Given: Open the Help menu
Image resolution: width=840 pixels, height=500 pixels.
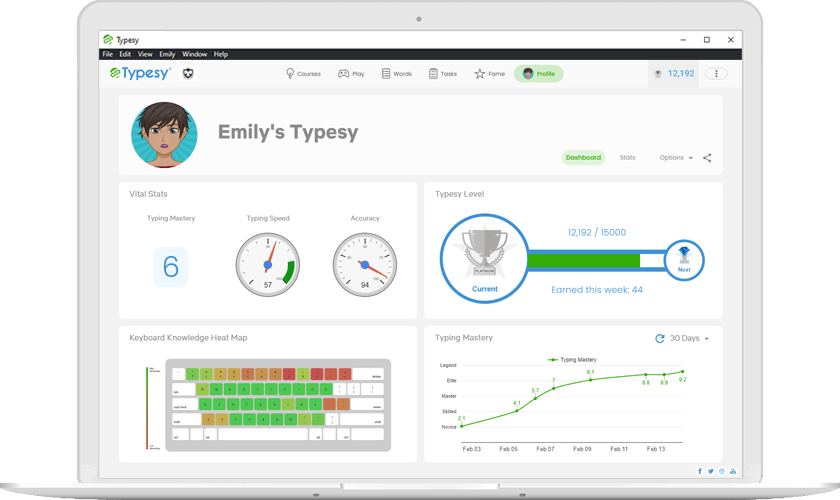Looking at the screenshot, I should tap(221, 54).
